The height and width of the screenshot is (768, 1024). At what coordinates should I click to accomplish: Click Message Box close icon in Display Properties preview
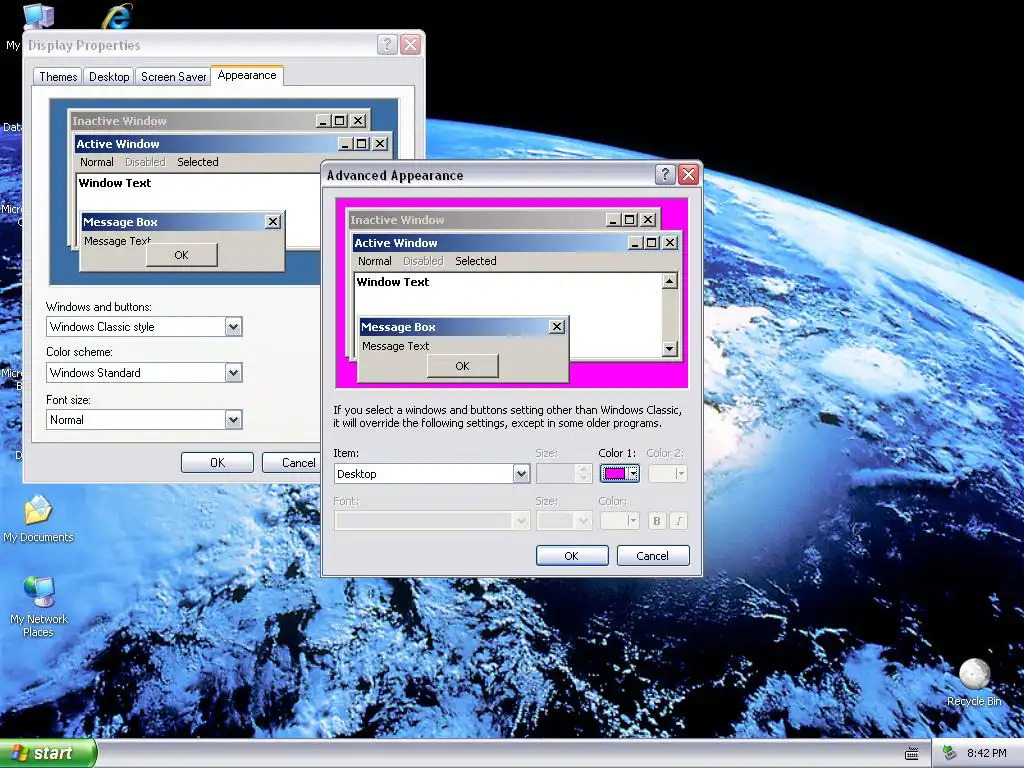[273, 221]
